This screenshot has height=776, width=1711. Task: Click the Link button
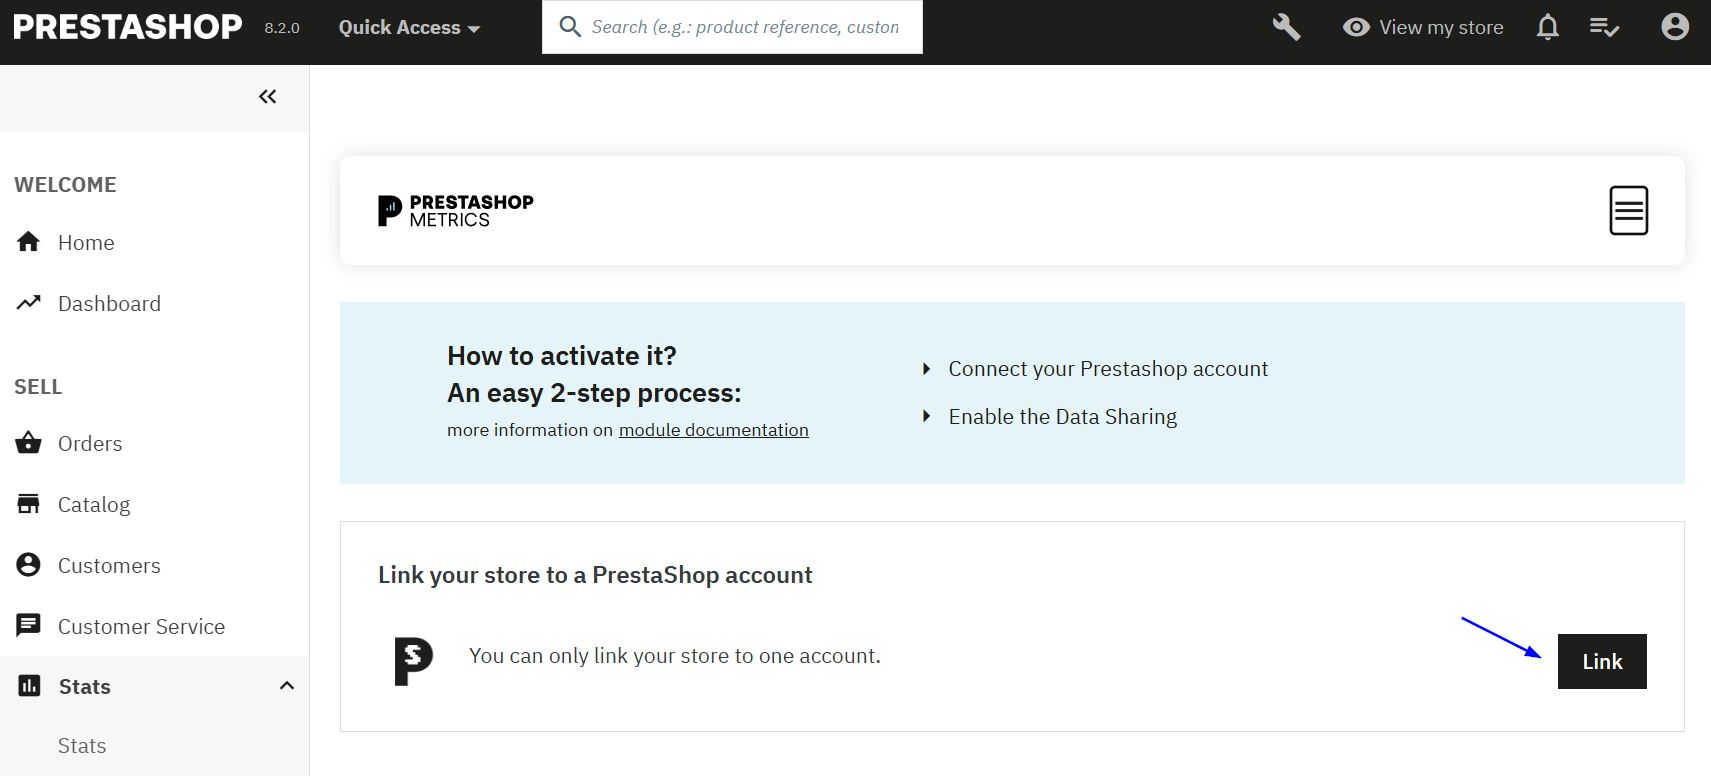click(x=1602, y=661)
